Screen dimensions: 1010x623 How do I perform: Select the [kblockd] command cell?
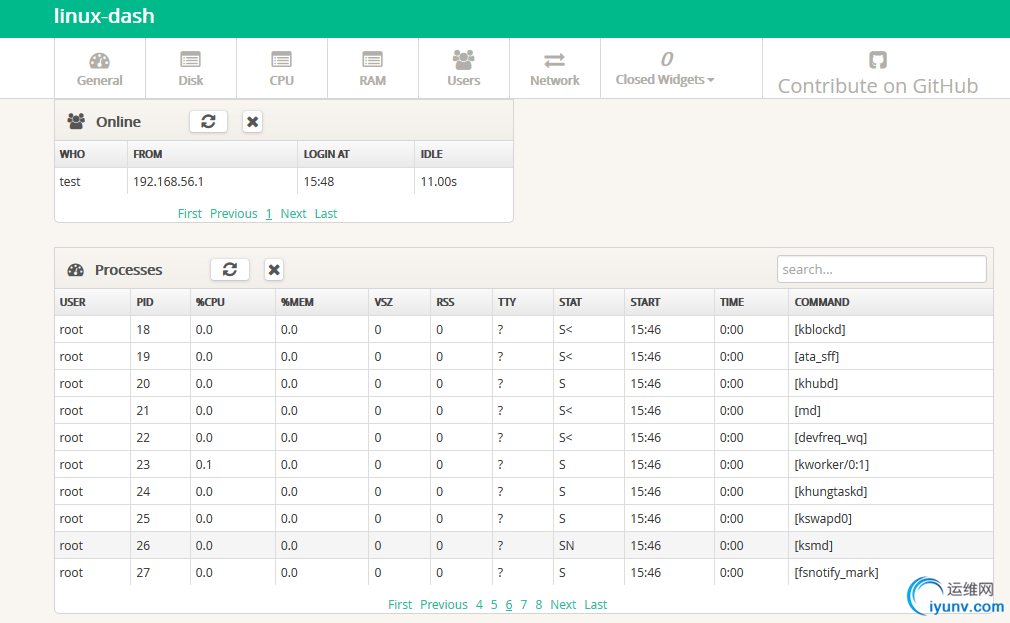click(891, 329)
